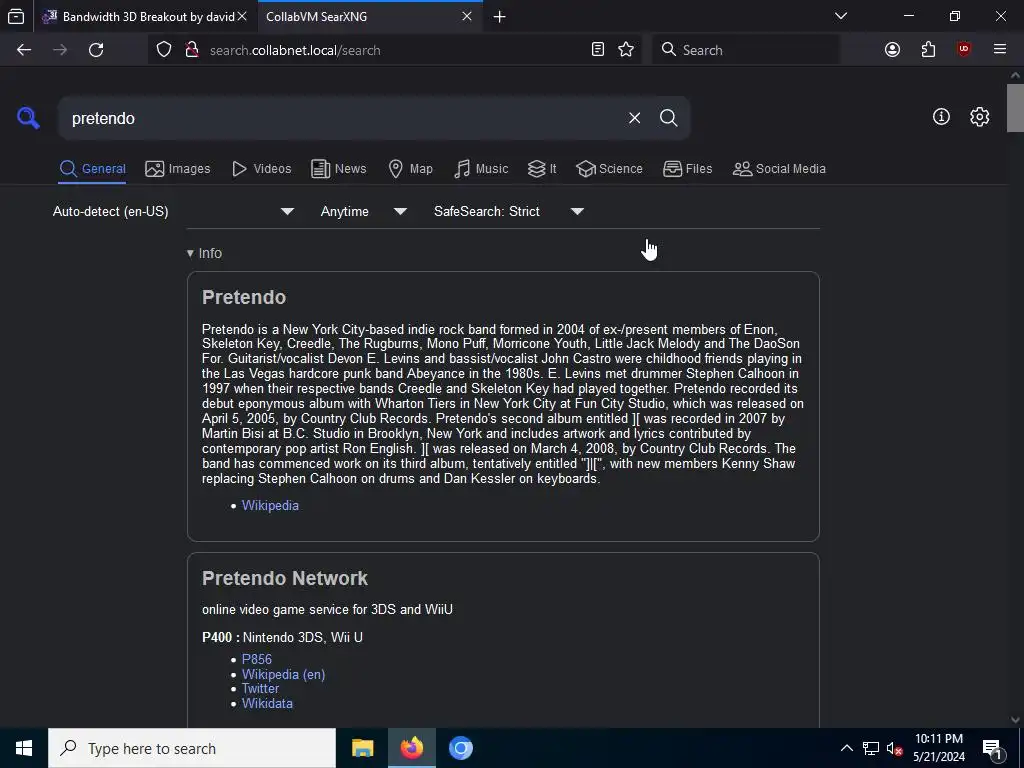Click the pretendo search input field
Viewport: 1024px width, 768px height.
(x=340, y=118)
